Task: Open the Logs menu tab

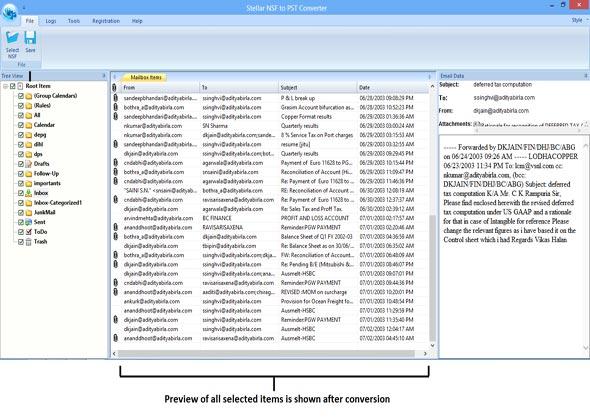Action: click(51, 21)
